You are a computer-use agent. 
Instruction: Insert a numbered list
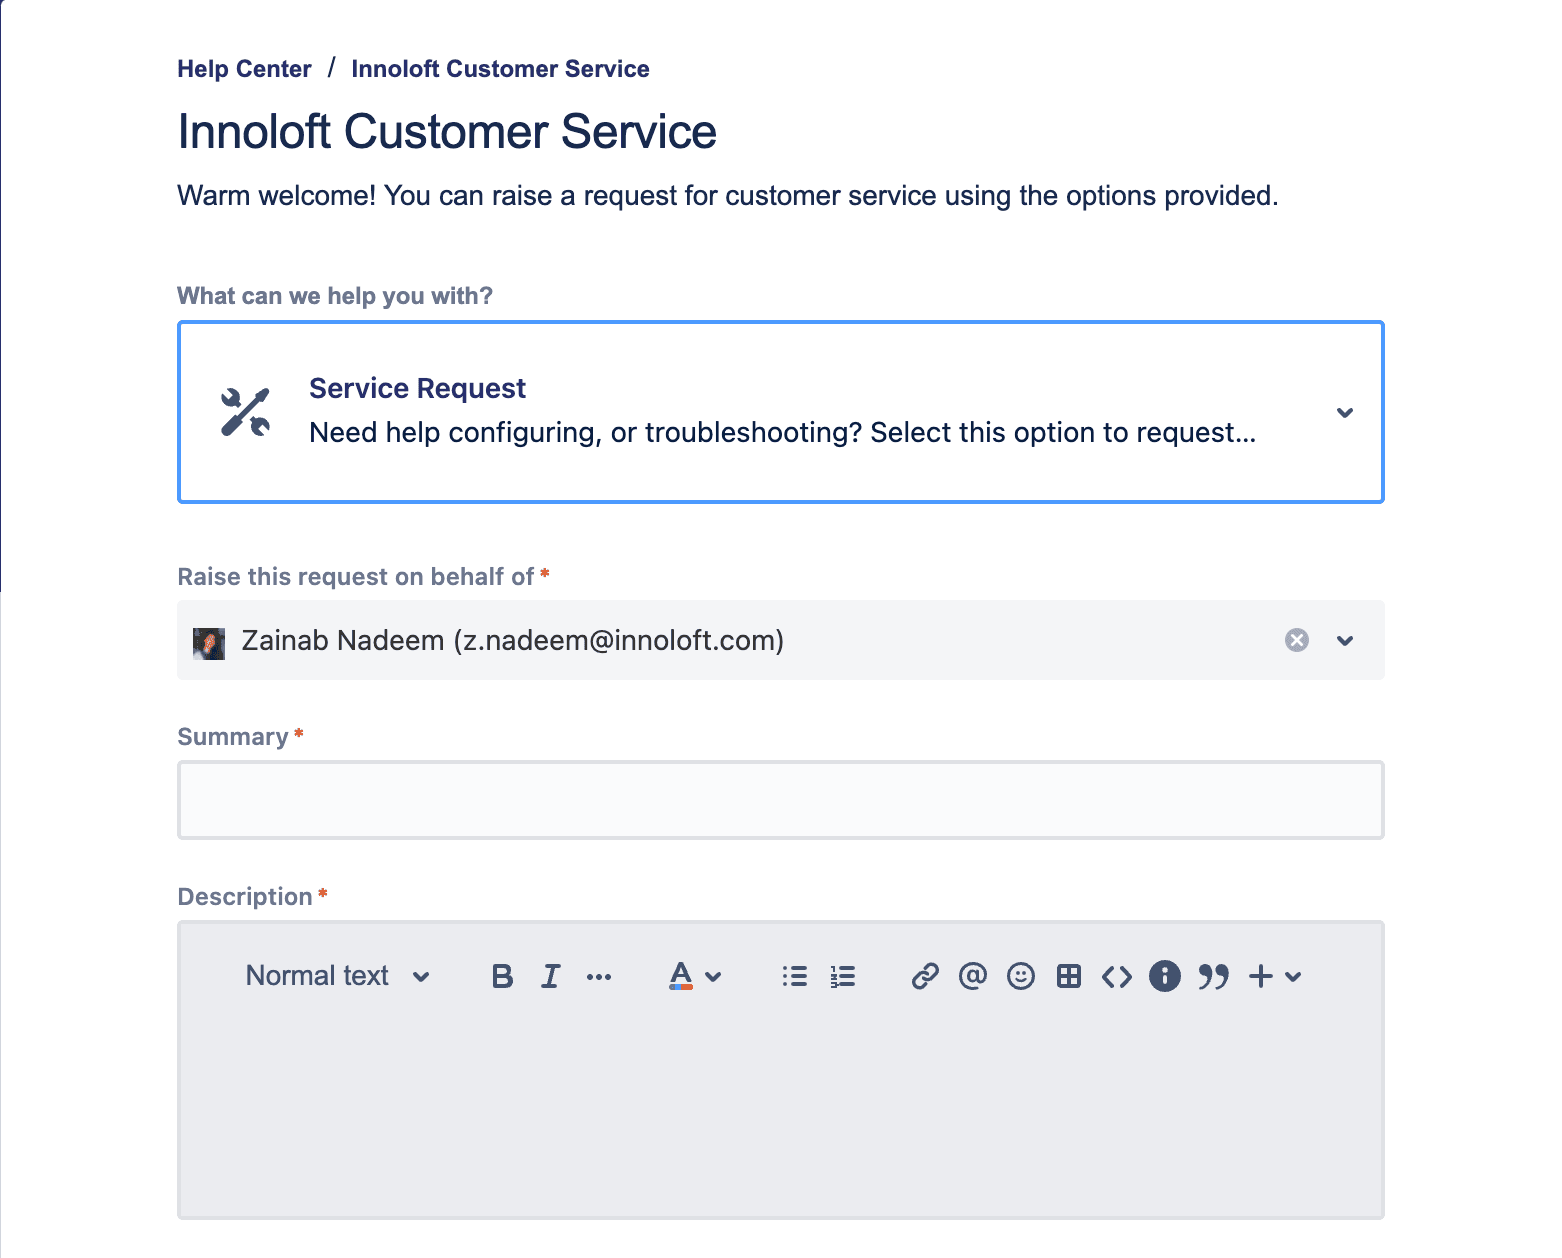843,976
